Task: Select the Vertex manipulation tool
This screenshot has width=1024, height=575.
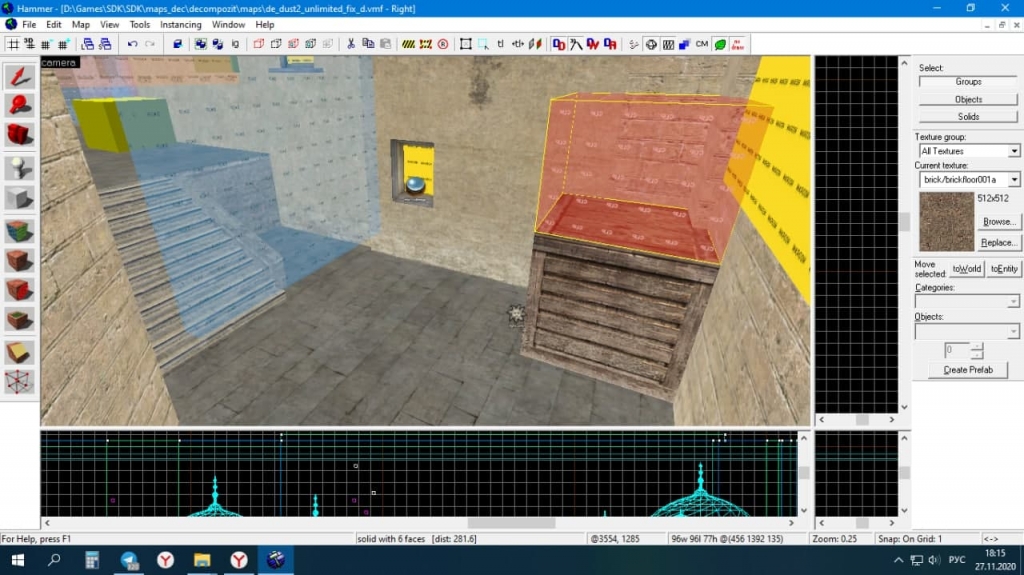Action: 19,382
